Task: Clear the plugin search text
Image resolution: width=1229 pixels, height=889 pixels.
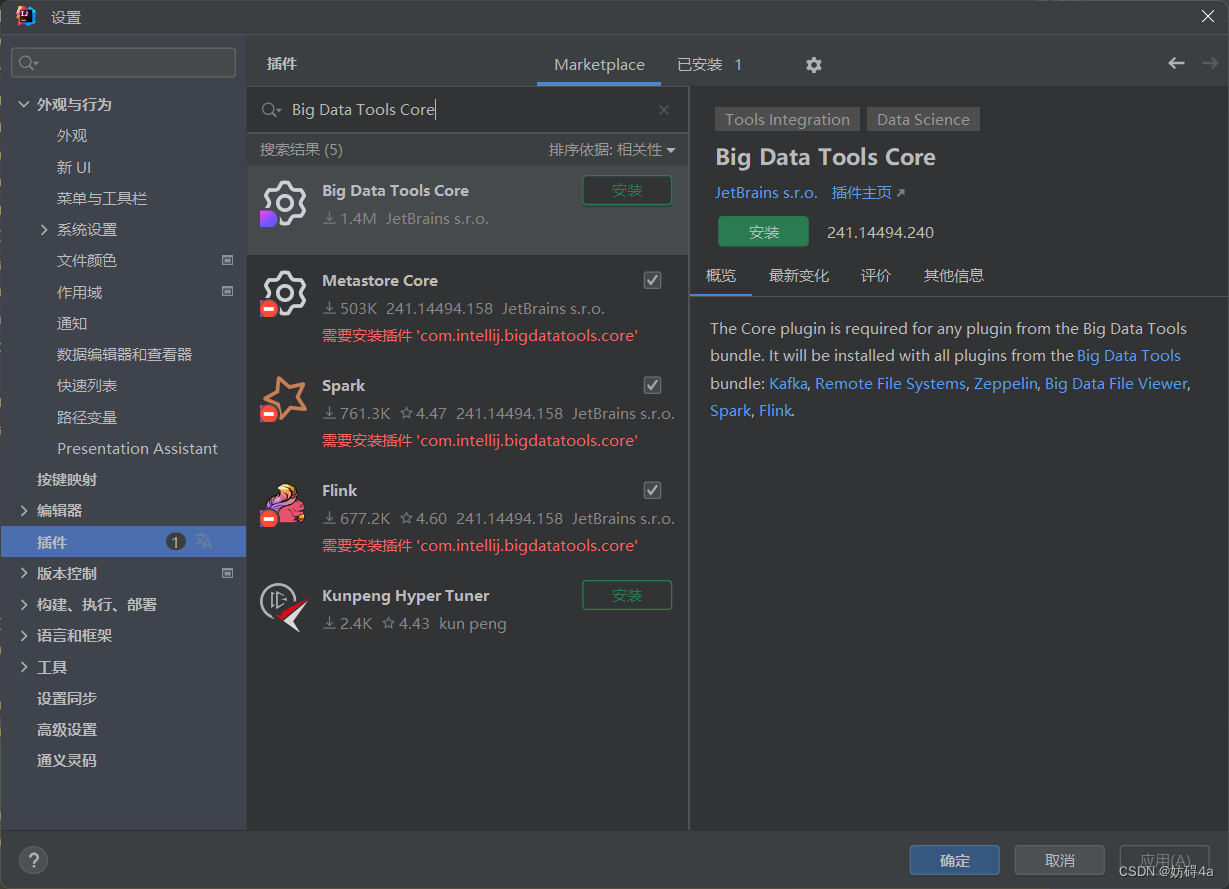Action: [664, 110]
